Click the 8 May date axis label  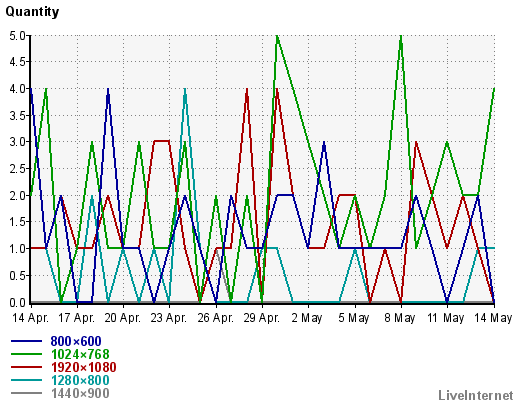pos(400,318)
